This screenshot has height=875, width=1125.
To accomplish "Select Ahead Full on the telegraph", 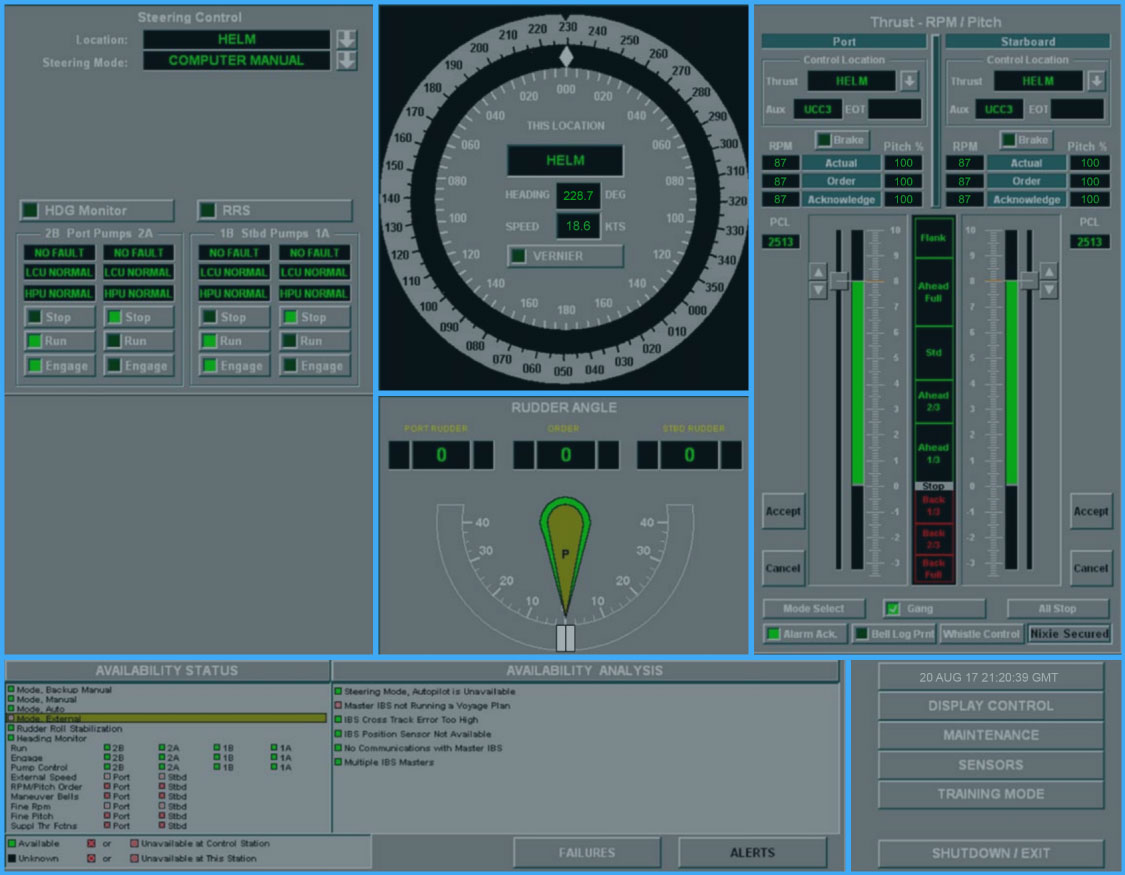I will (933, 292).
